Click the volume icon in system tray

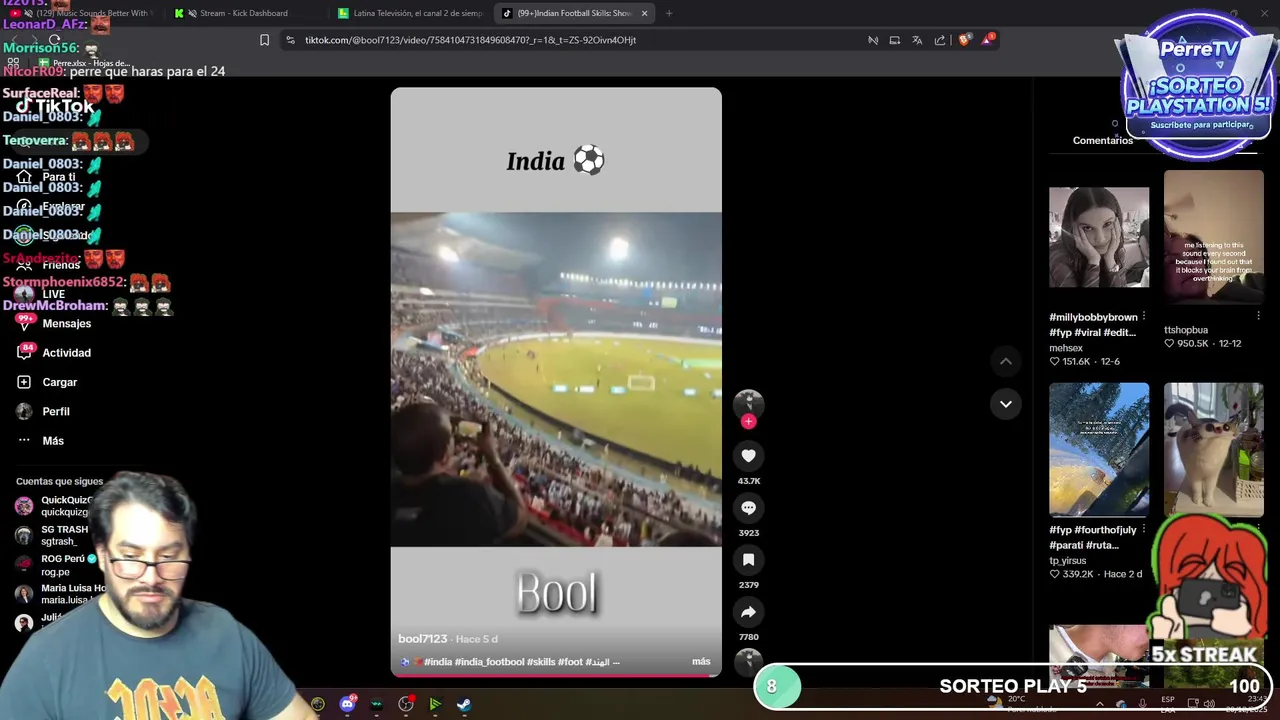1209,704
